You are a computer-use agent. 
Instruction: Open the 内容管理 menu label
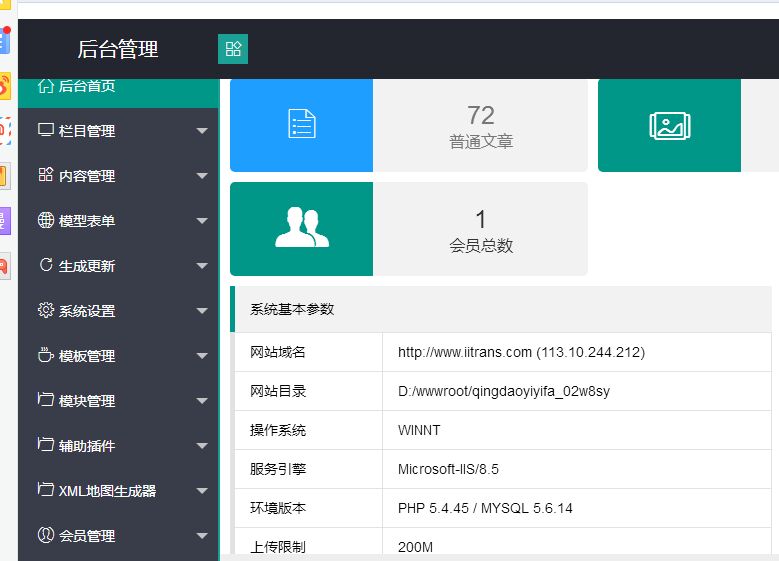click(x=87, y=176)
